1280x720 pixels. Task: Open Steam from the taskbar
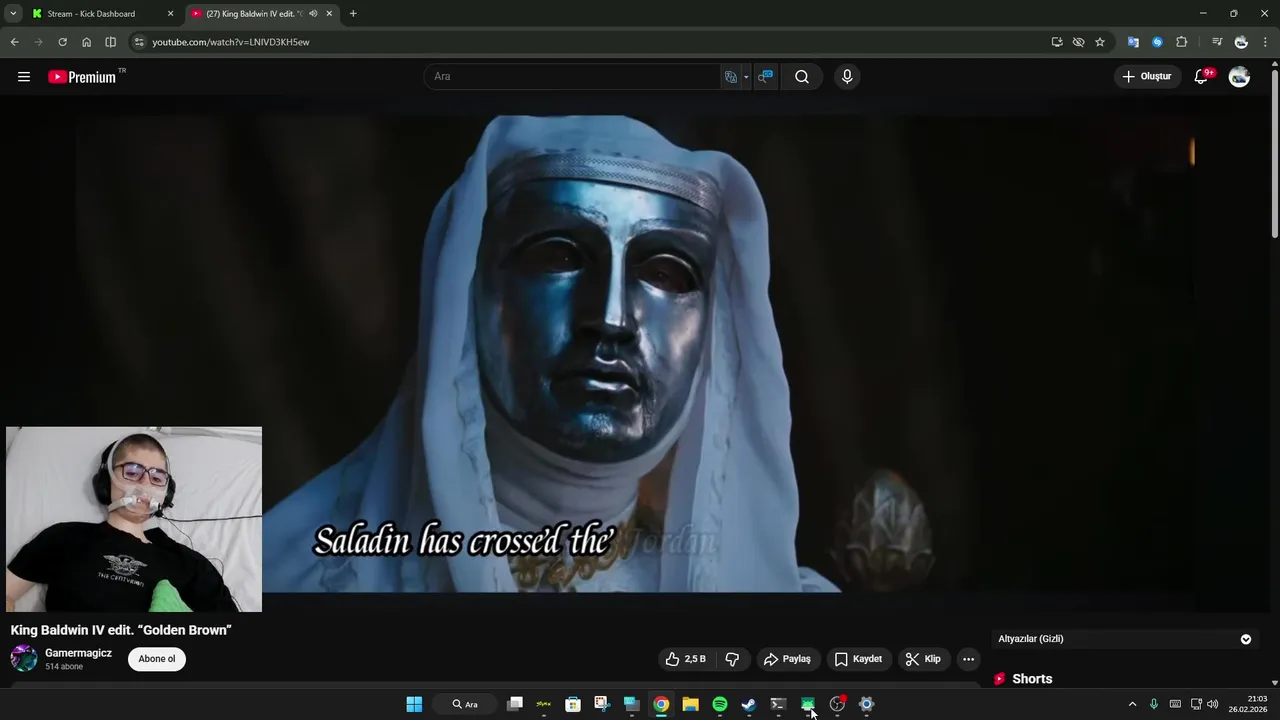point(748,704)
